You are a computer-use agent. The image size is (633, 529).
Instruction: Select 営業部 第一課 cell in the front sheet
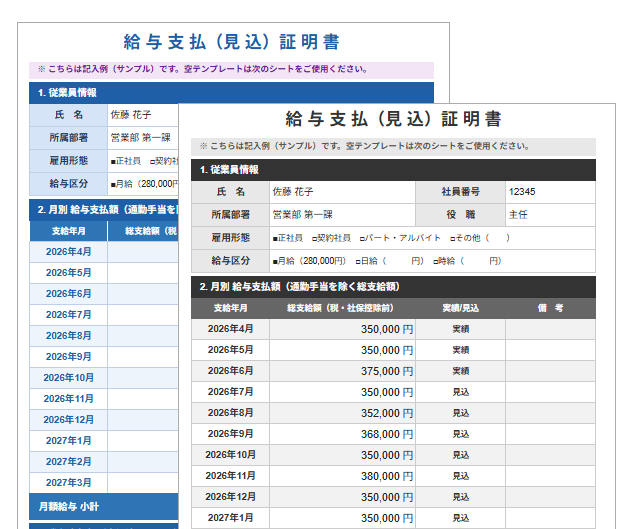tap(342, 215)
